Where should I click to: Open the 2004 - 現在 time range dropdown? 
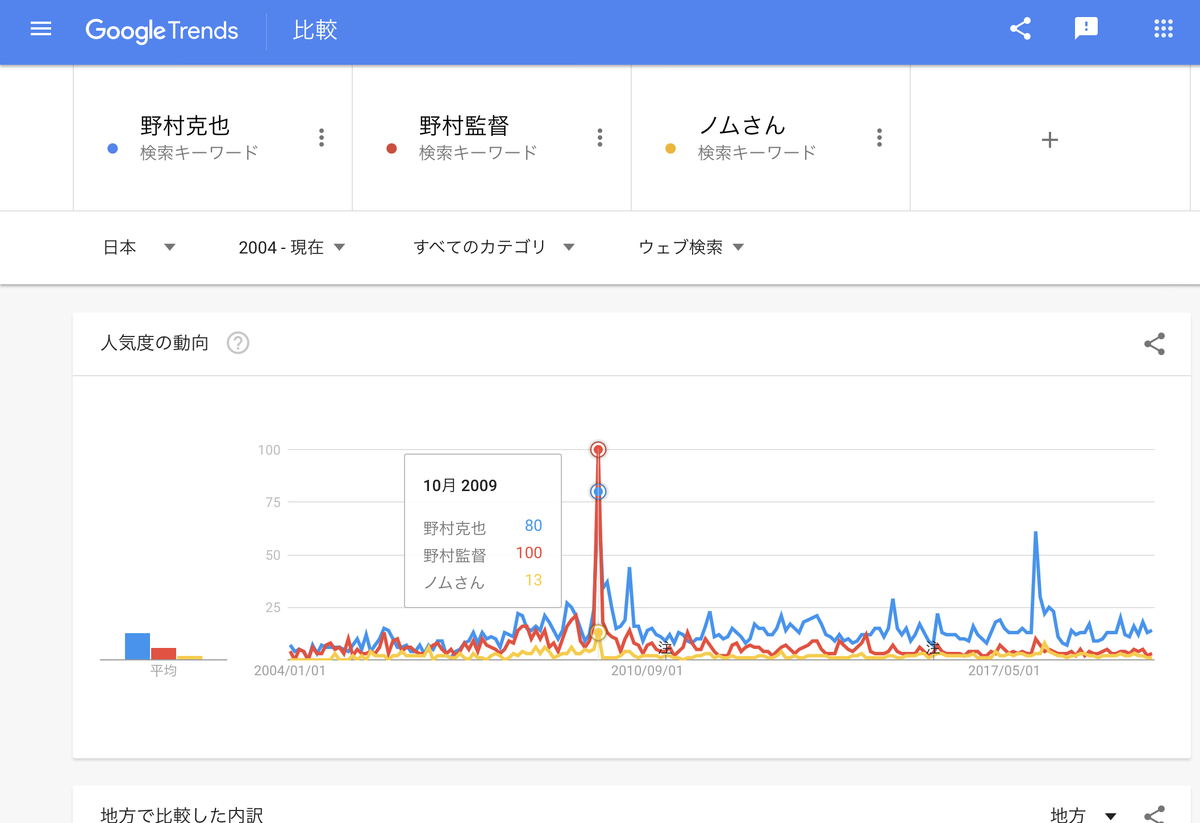coord(292,247)
